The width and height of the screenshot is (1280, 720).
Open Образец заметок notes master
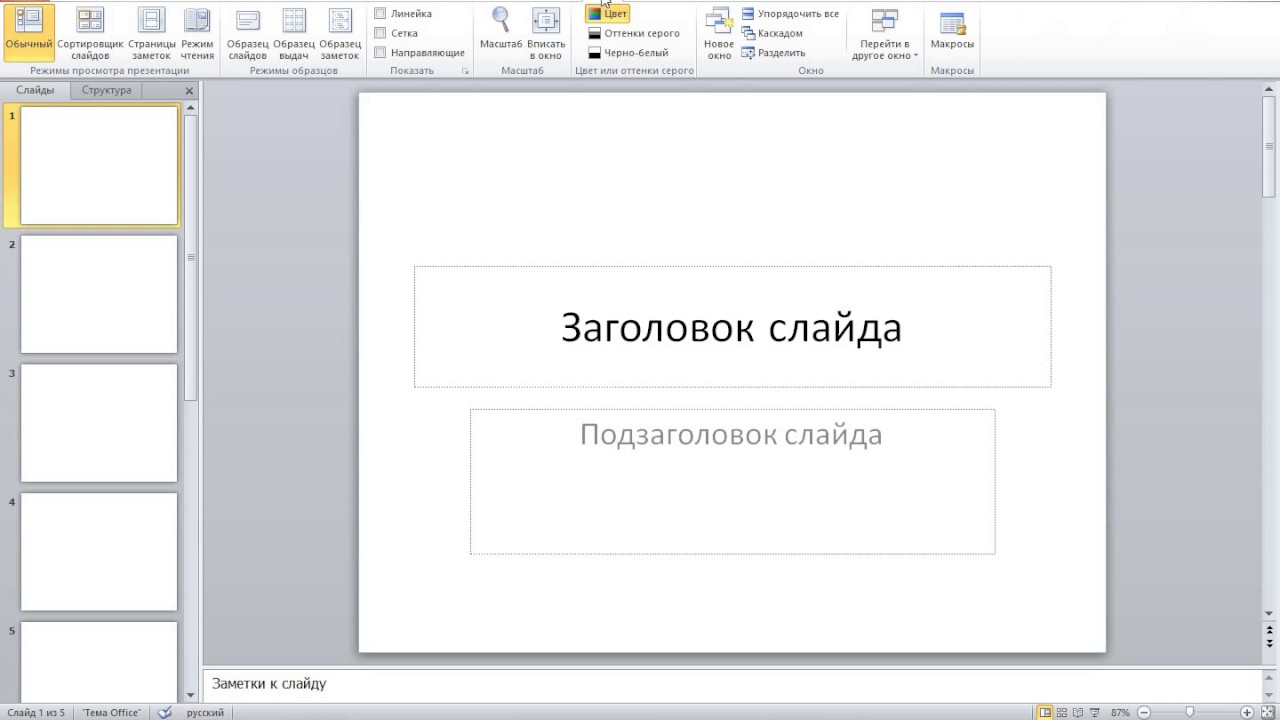(x=340, y=33)
